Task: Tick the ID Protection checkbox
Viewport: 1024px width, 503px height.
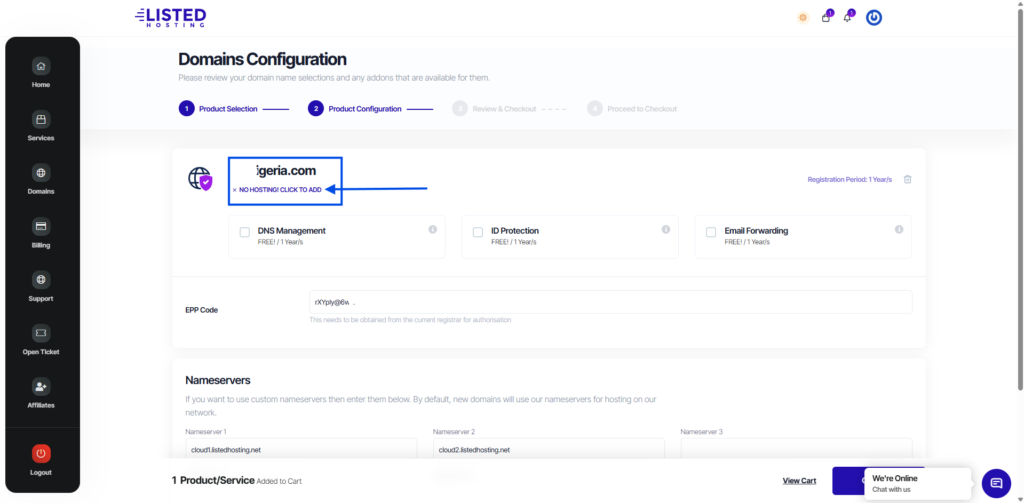Action: pyautogui.click(x=478, y=232)
